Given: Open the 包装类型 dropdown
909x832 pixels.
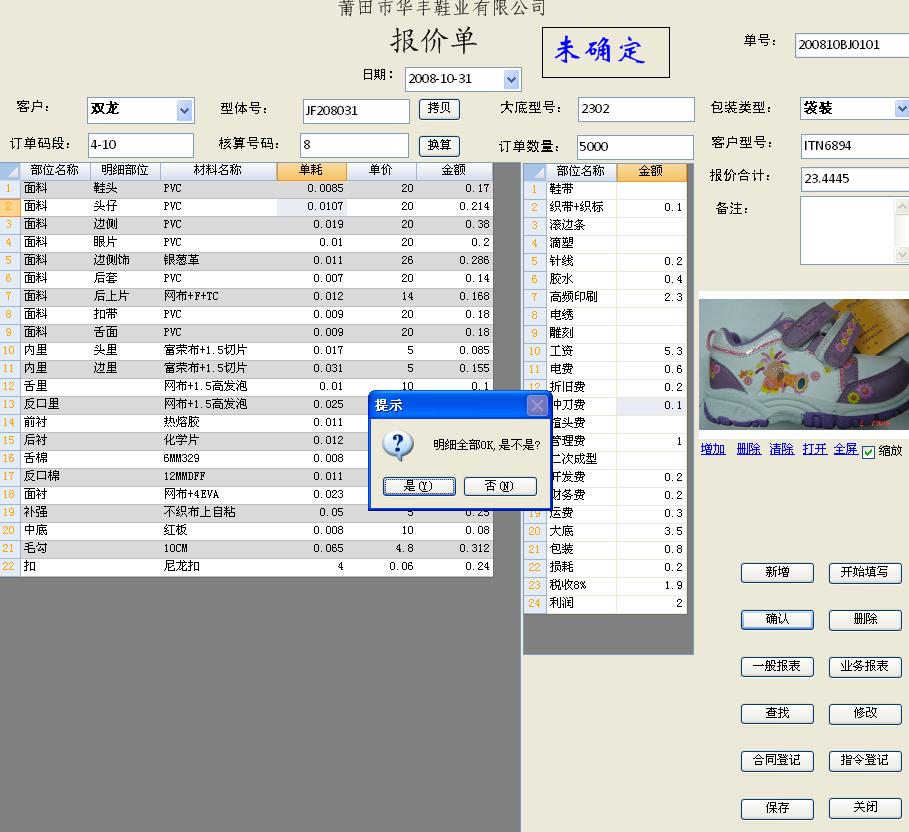Looking at the screenshot, I should pos(901,109).
